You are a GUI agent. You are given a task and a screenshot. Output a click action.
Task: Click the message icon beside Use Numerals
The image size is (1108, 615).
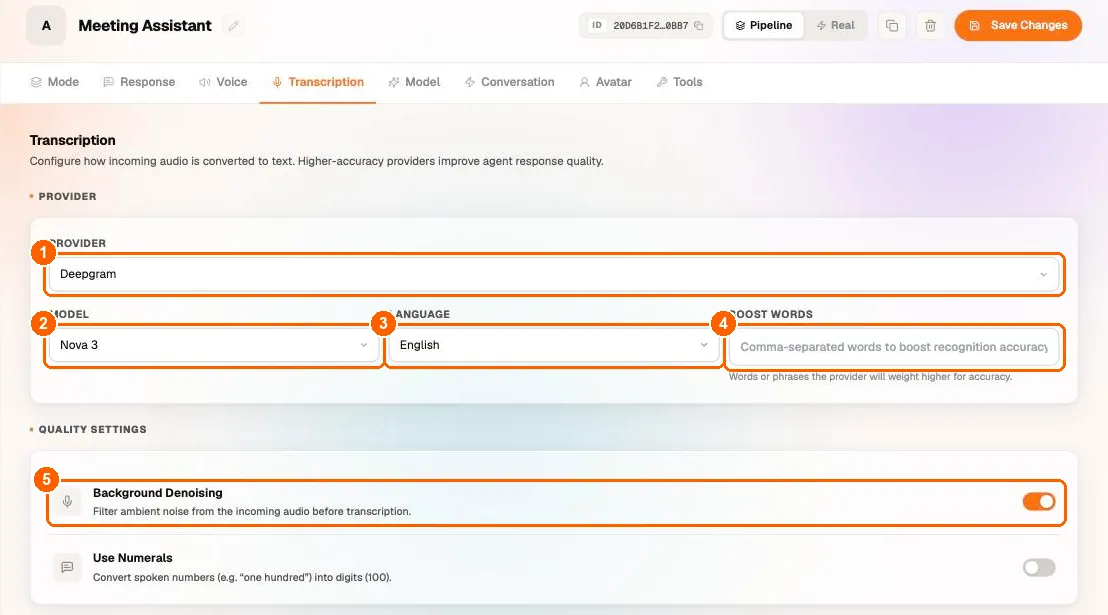tap(67, 567)
